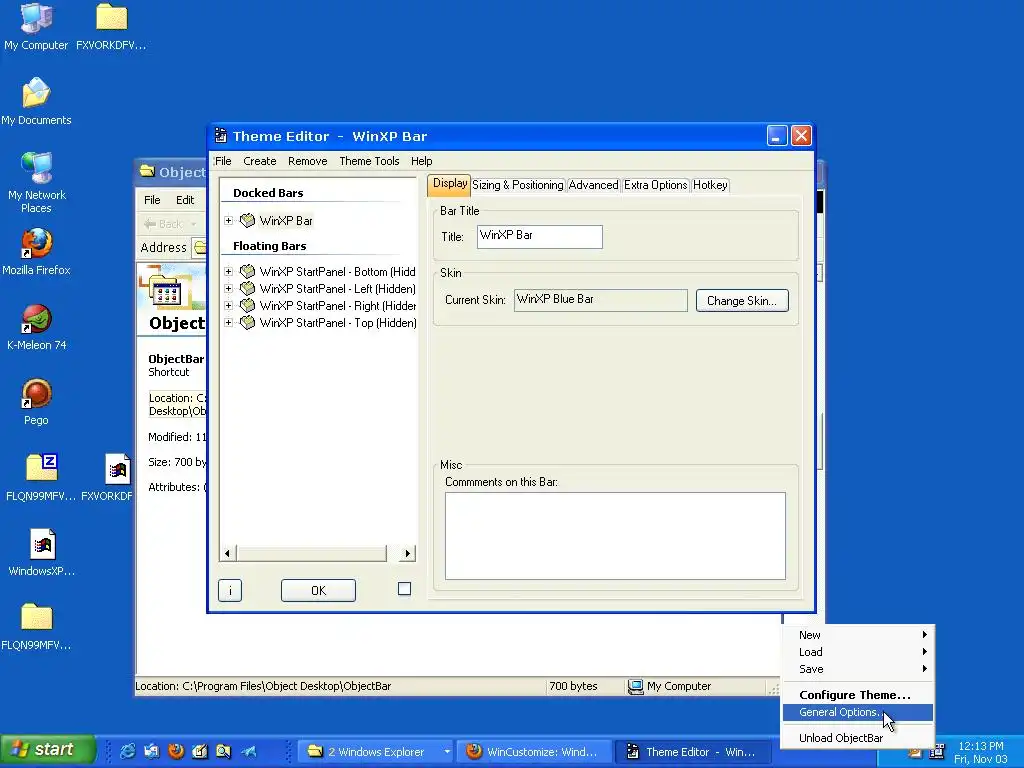This screenshot has height=768, width=1024.
Task: Select the FXVORKDFV... folder at top of desktop
Action: (111, 26)
